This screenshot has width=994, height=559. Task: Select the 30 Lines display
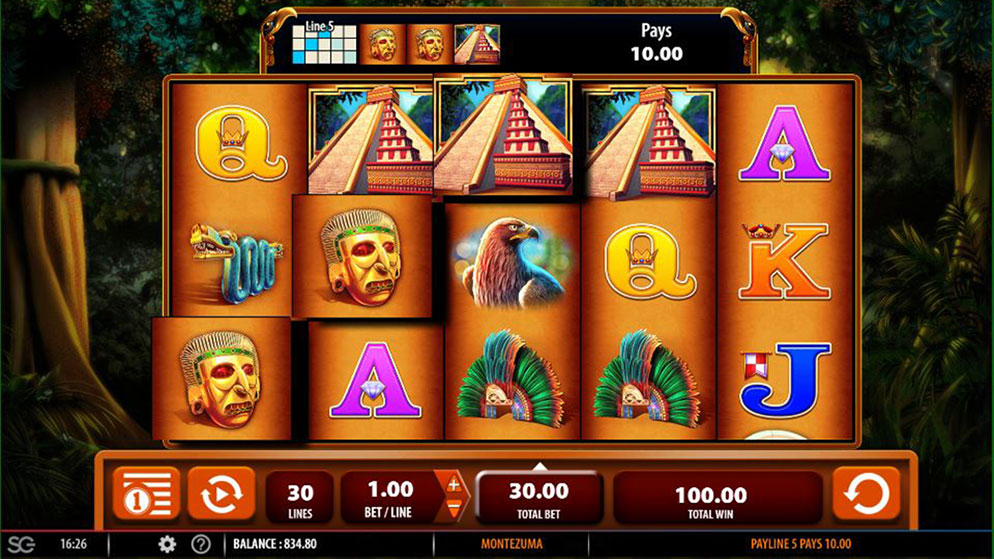tap(300, 499)
